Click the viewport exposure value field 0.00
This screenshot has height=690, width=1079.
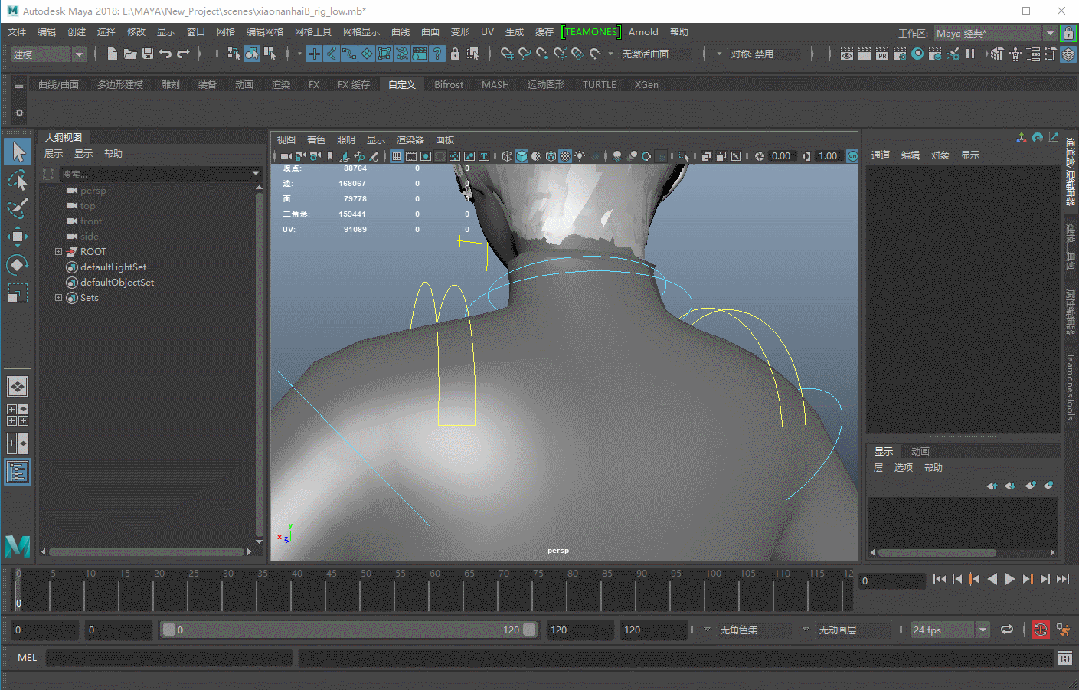click(782, 156)
